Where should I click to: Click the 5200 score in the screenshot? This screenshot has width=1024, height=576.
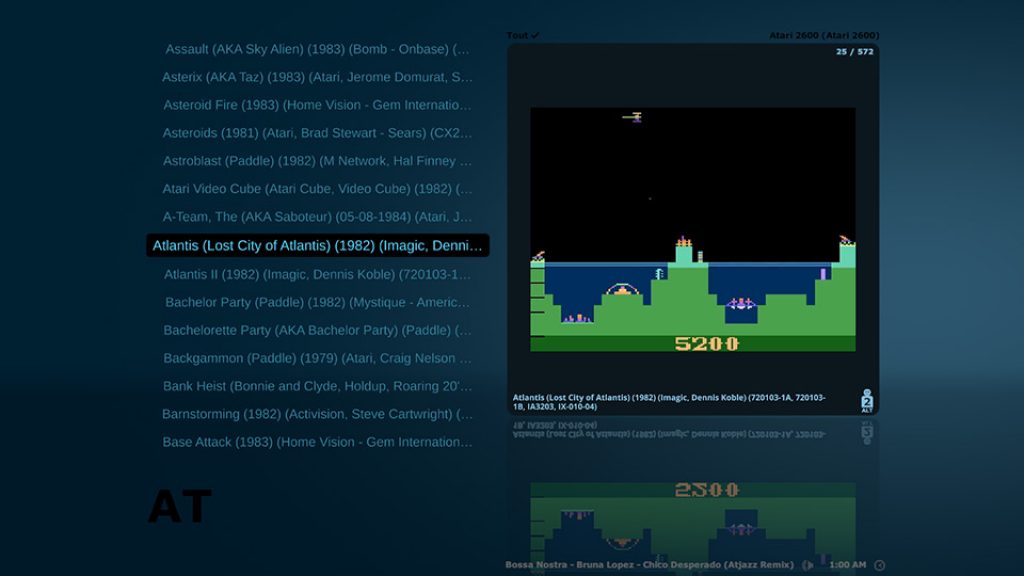point(706,344)
